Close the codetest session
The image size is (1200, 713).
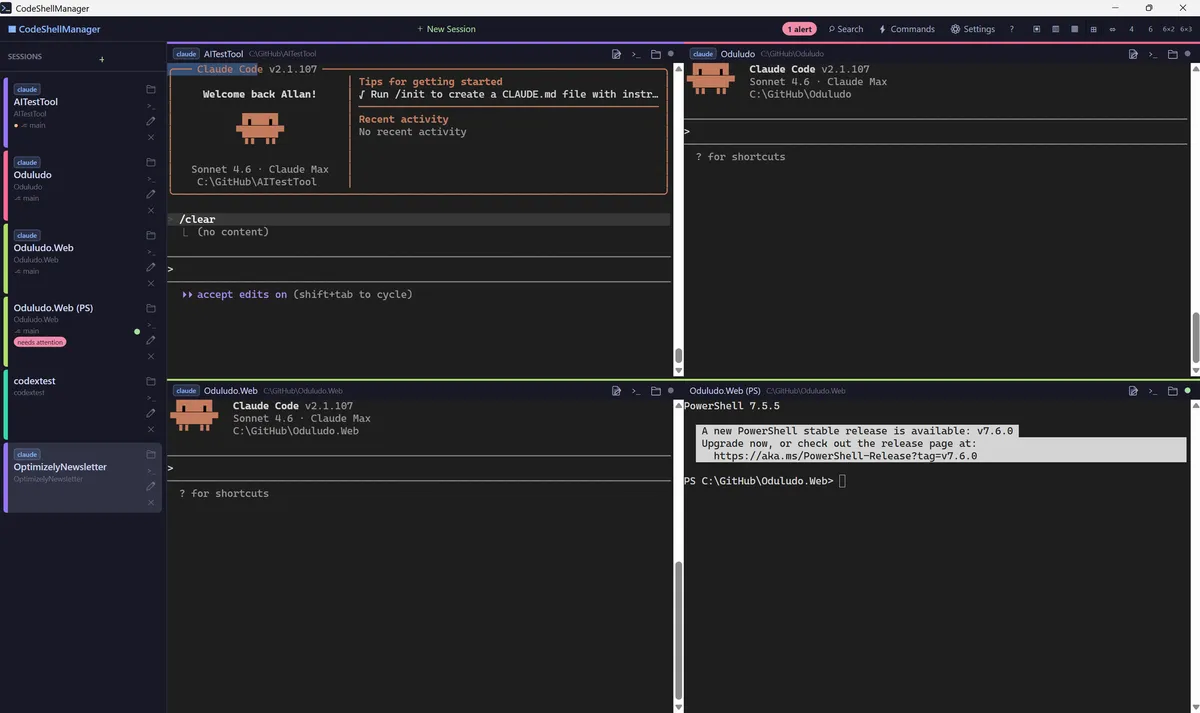pyautogui.click(x=151, y=429)
